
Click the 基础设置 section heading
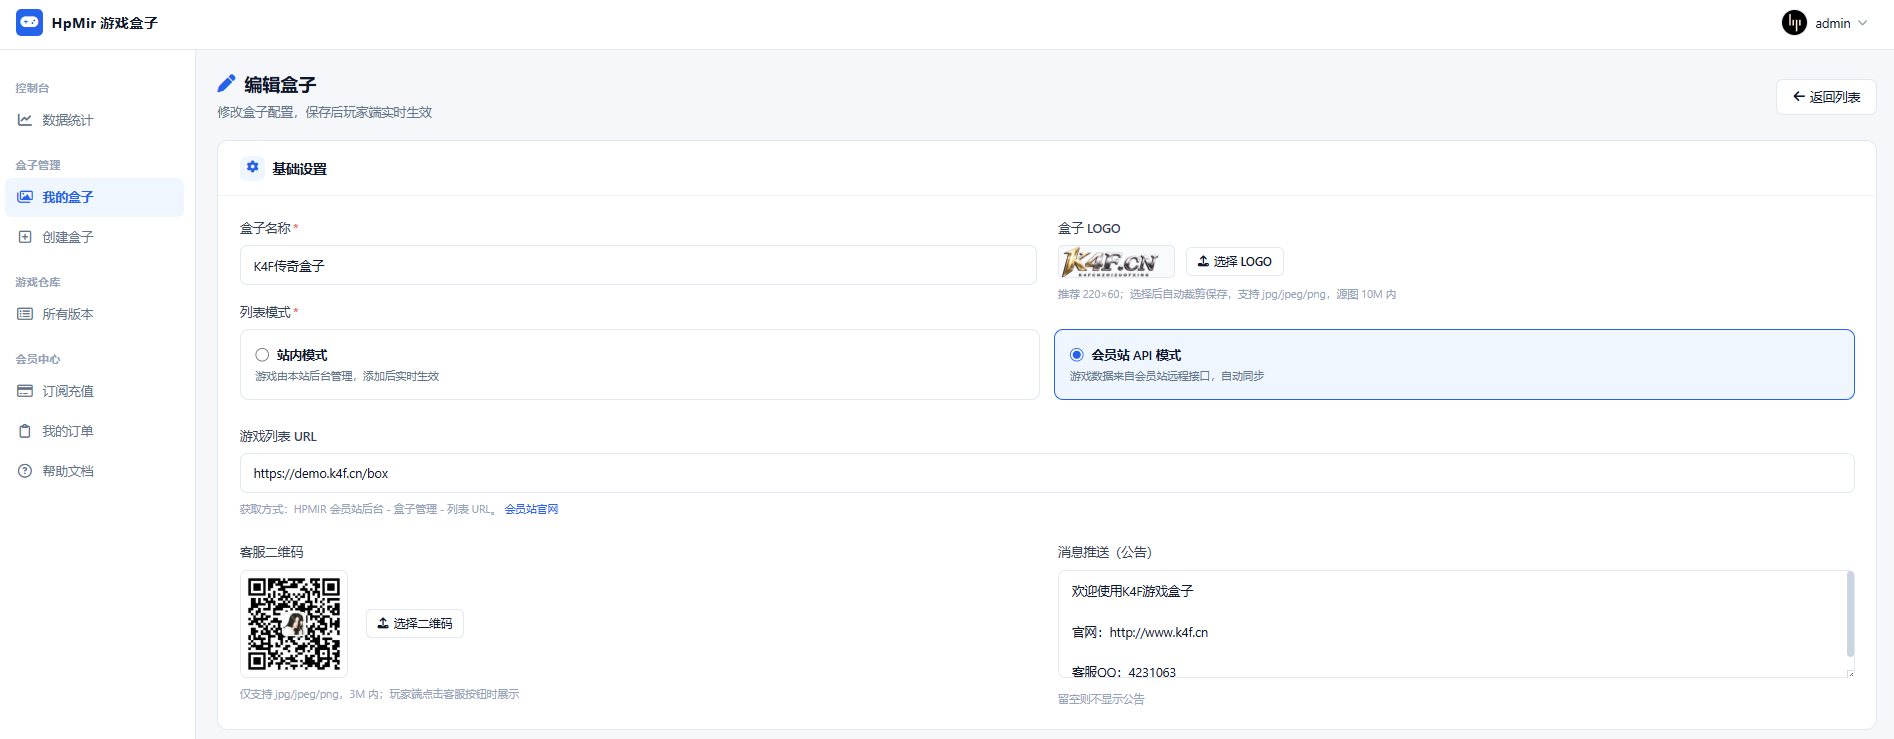click(300, 169)
